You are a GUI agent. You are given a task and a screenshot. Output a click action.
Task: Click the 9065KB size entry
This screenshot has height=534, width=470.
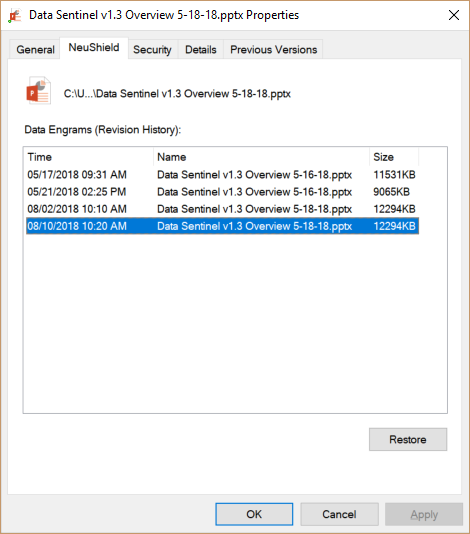pyautogui.click(x=391, y=192)
